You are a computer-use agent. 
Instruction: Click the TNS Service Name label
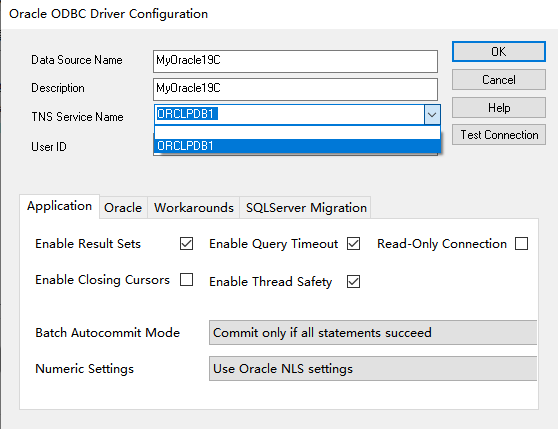coord(77,117)
